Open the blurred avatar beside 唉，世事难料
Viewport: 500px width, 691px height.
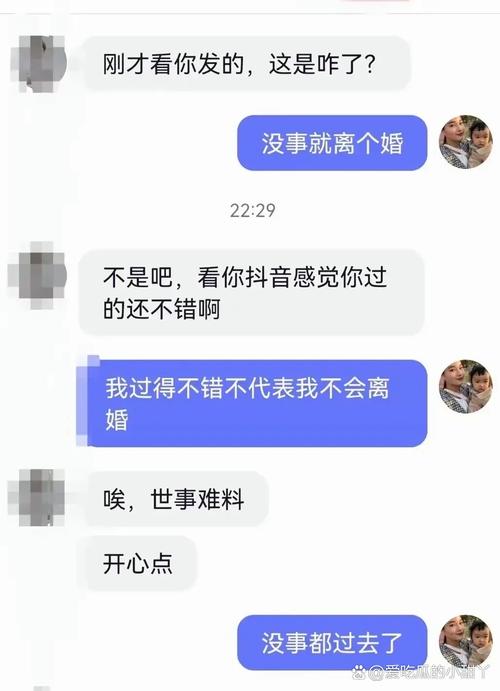(x=37, y=498)
